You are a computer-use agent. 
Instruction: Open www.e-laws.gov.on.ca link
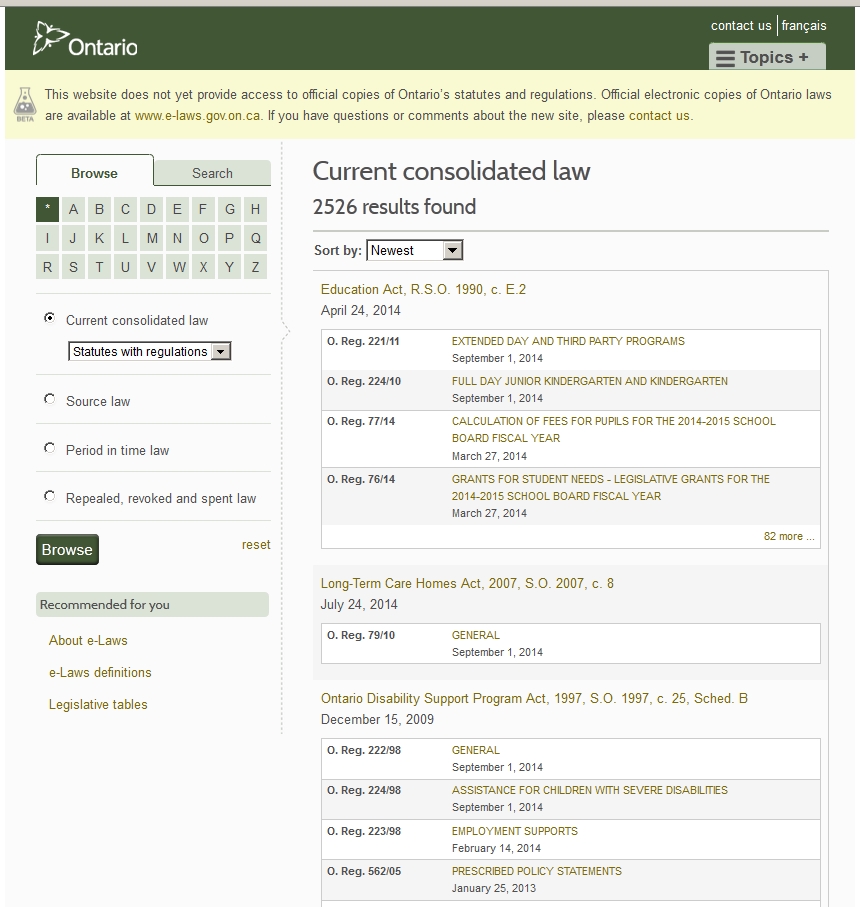pyautogui.click(x=197, y=116)
